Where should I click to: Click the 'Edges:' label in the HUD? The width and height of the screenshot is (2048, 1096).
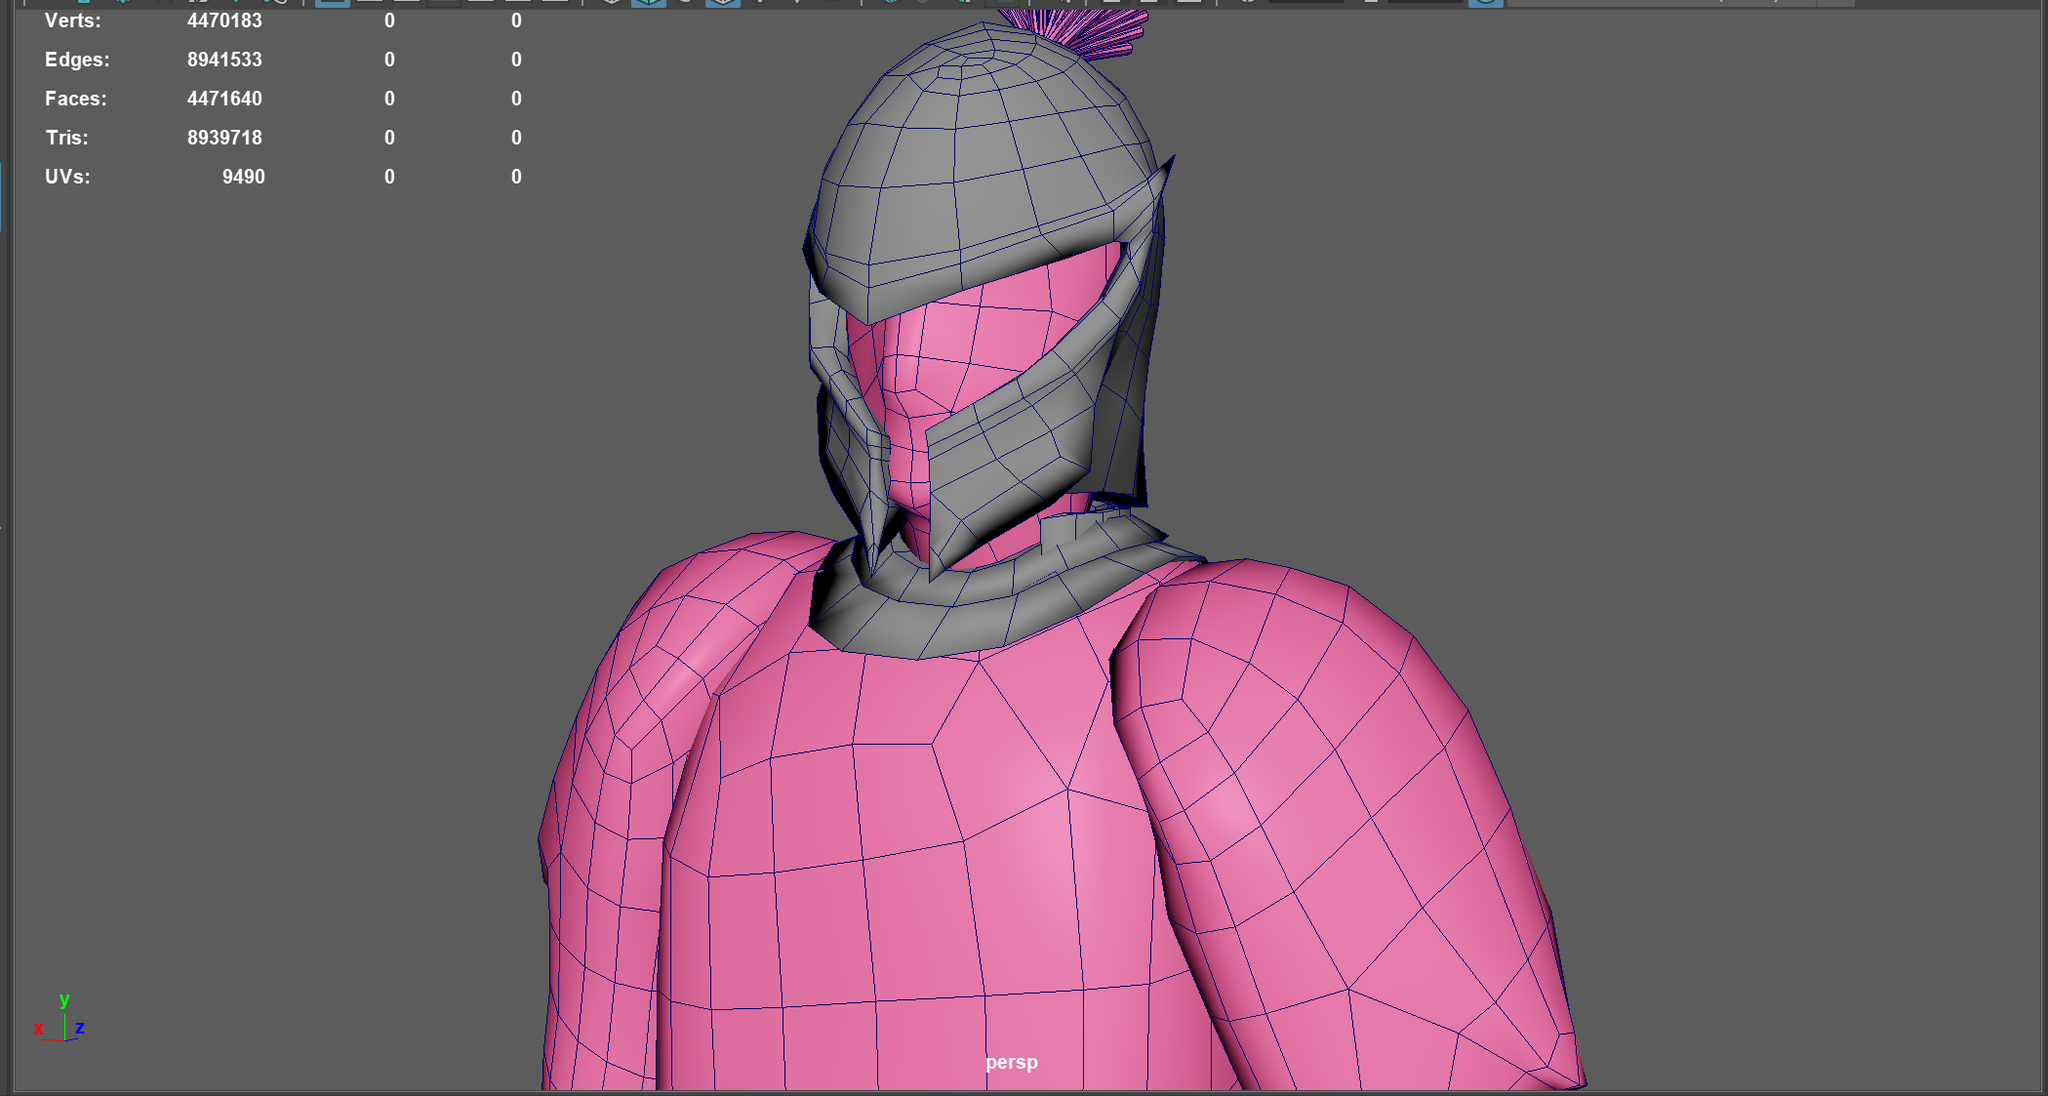77,60
